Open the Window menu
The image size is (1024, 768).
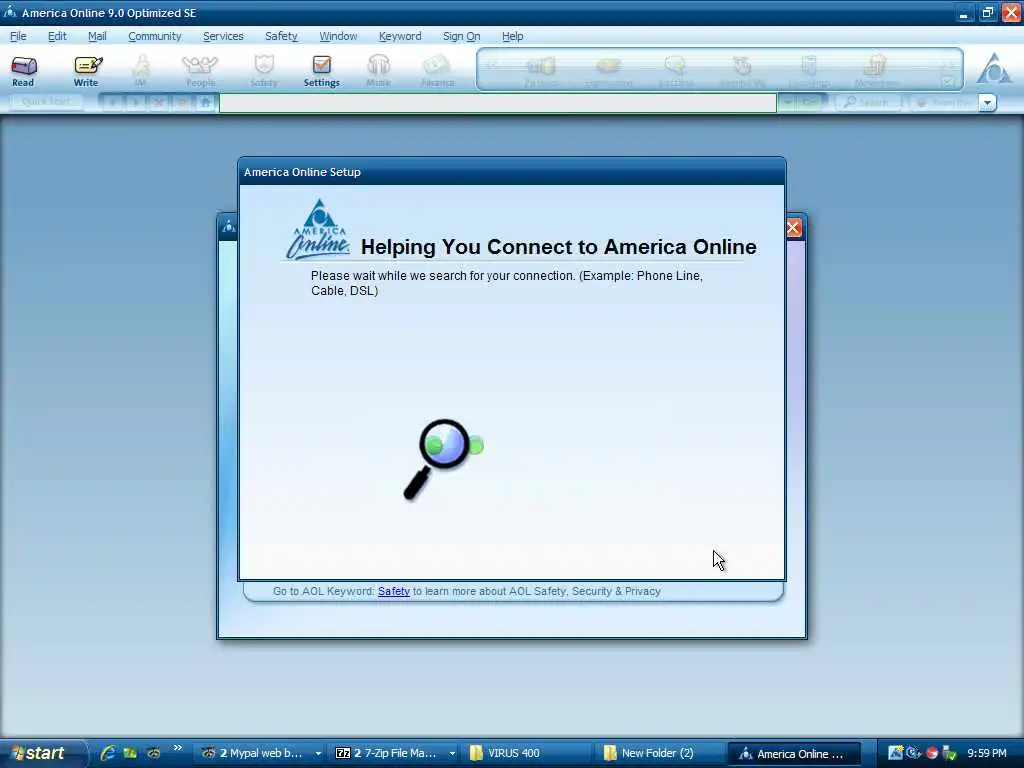pos(338,36)
